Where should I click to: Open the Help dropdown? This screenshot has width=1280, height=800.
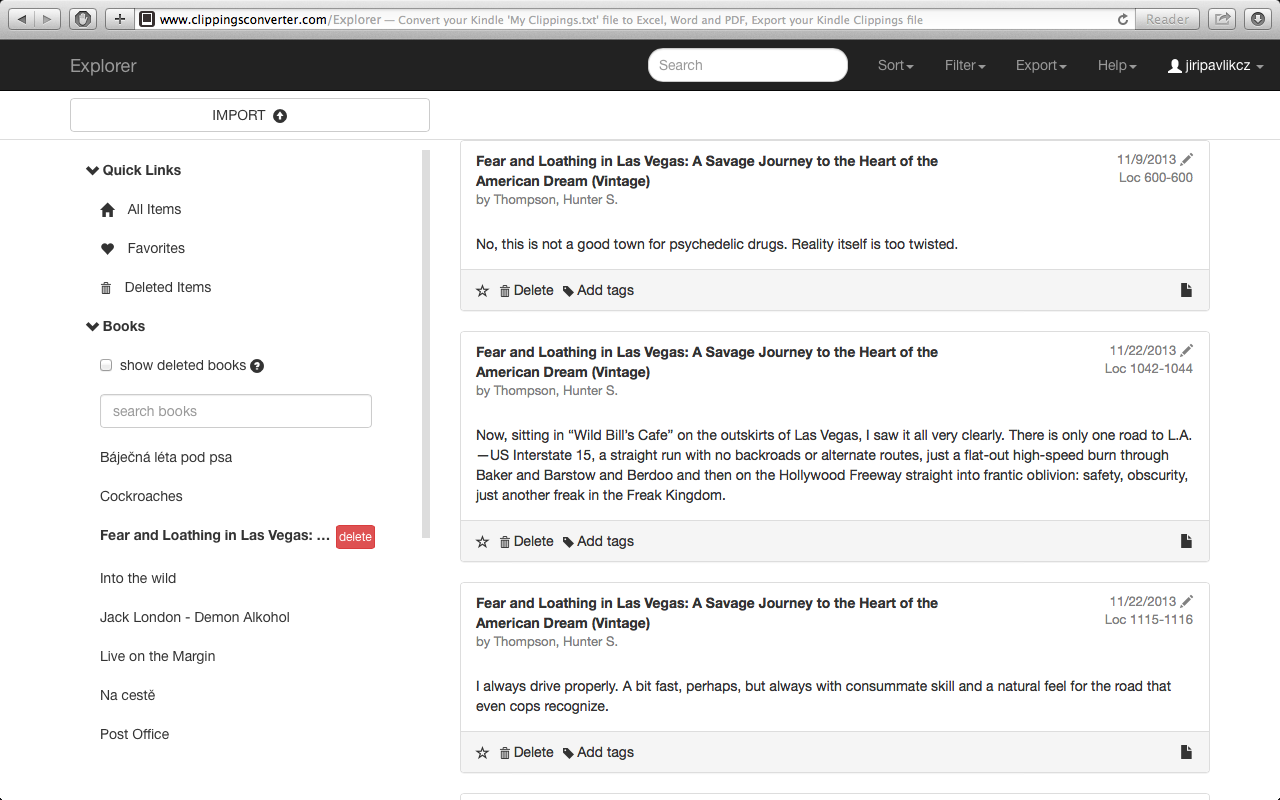[1117, 65]
